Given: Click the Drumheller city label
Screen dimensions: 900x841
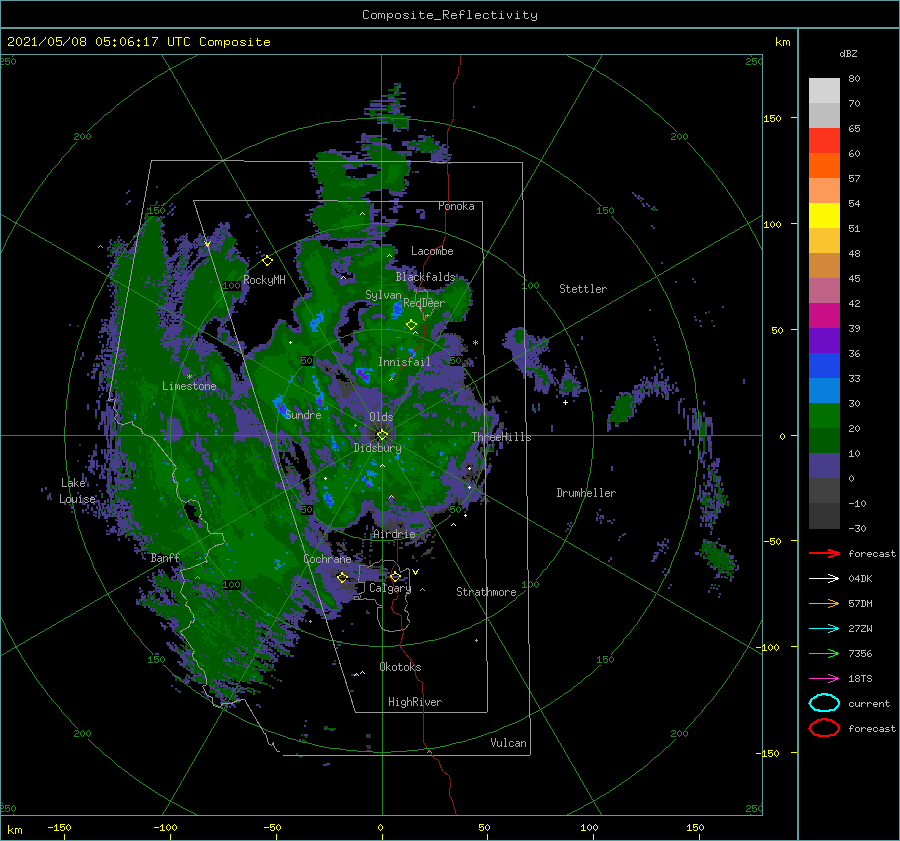Looking at the screenshot, I should click(585, 493).
